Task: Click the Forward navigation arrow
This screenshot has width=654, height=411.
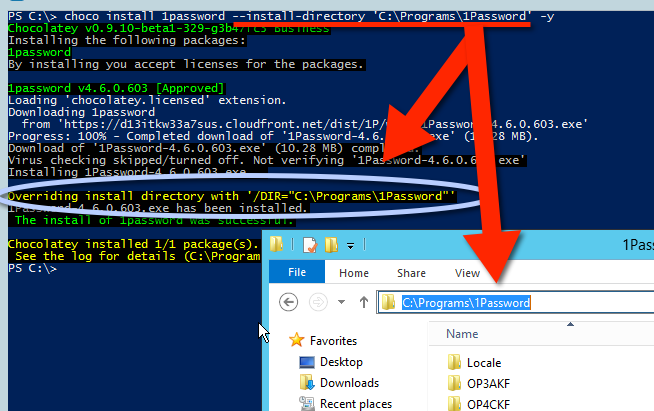Action: (317, 302)
